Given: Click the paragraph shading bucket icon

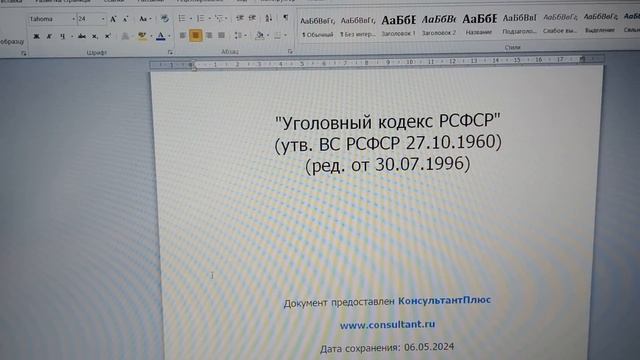Looking at the screenshot, I should click(x=259, y=36).
